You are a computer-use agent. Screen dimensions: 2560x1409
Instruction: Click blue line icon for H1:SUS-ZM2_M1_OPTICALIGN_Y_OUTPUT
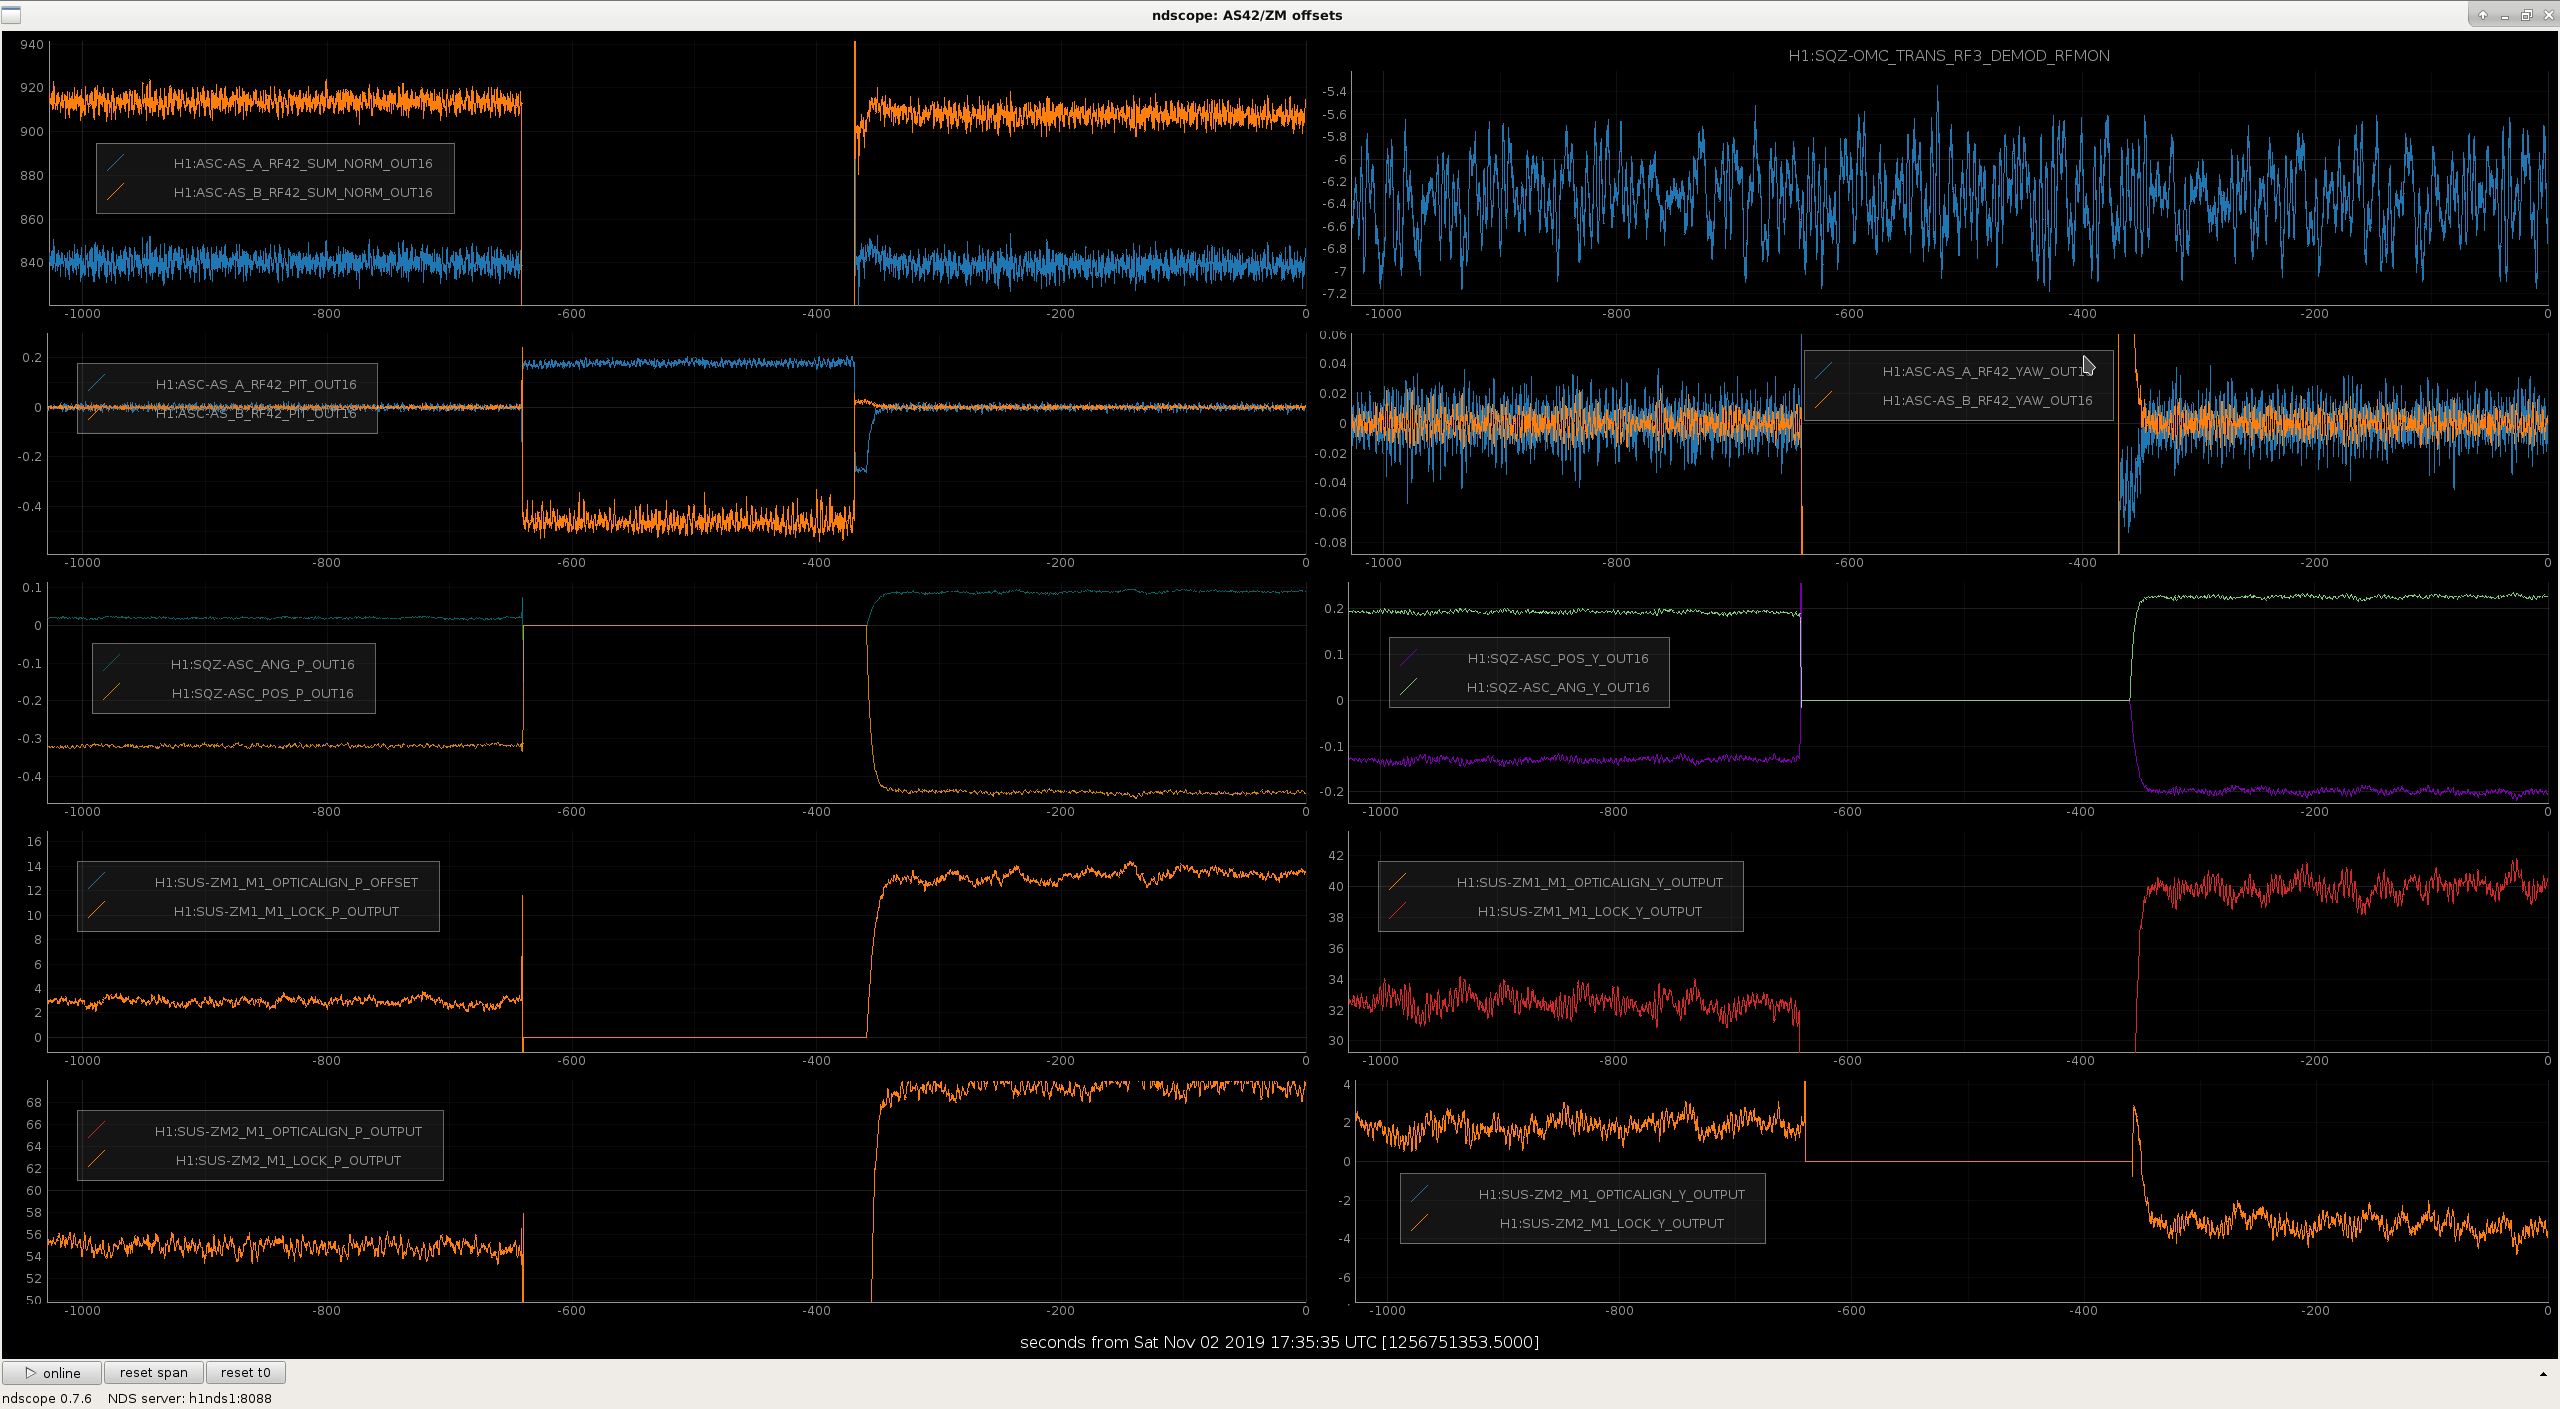(1420, 1193)
